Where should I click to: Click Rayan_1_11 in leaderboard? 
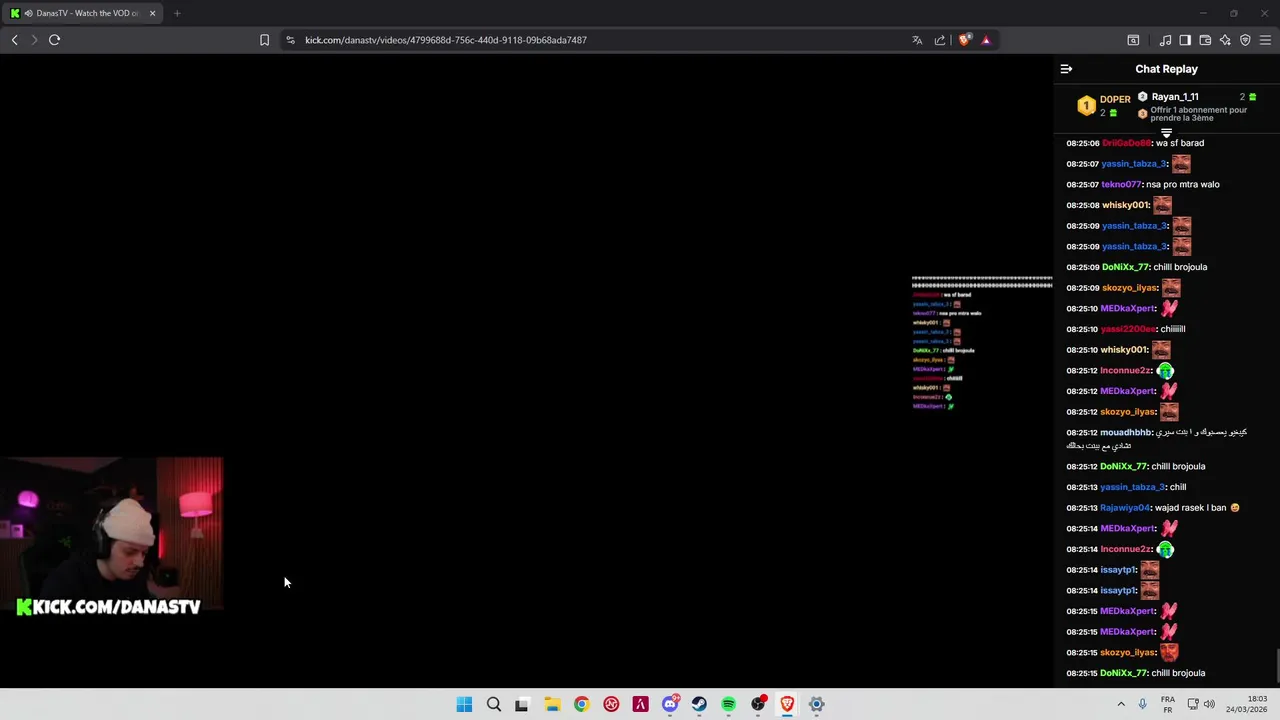click(1175, 97)
